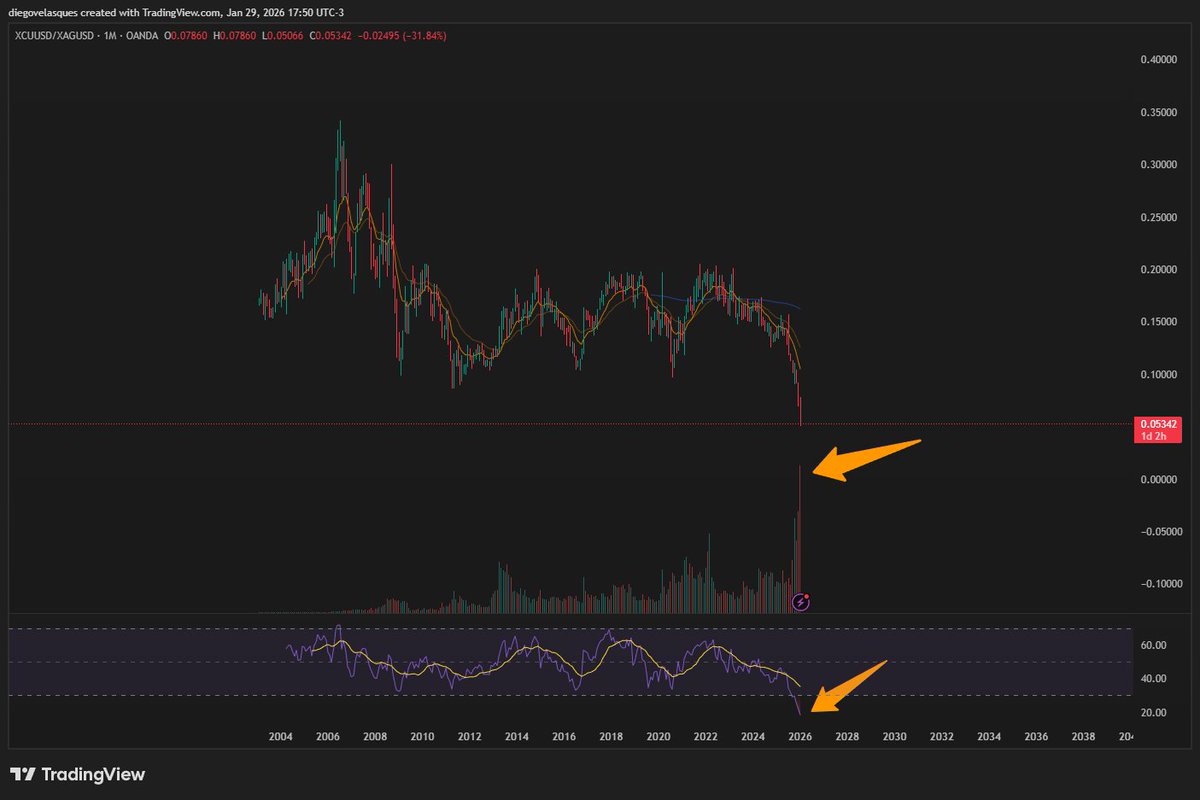Click the 2034 time axis label
The height and width of the screenshot is (800, 1200).
tap(988, 737)
